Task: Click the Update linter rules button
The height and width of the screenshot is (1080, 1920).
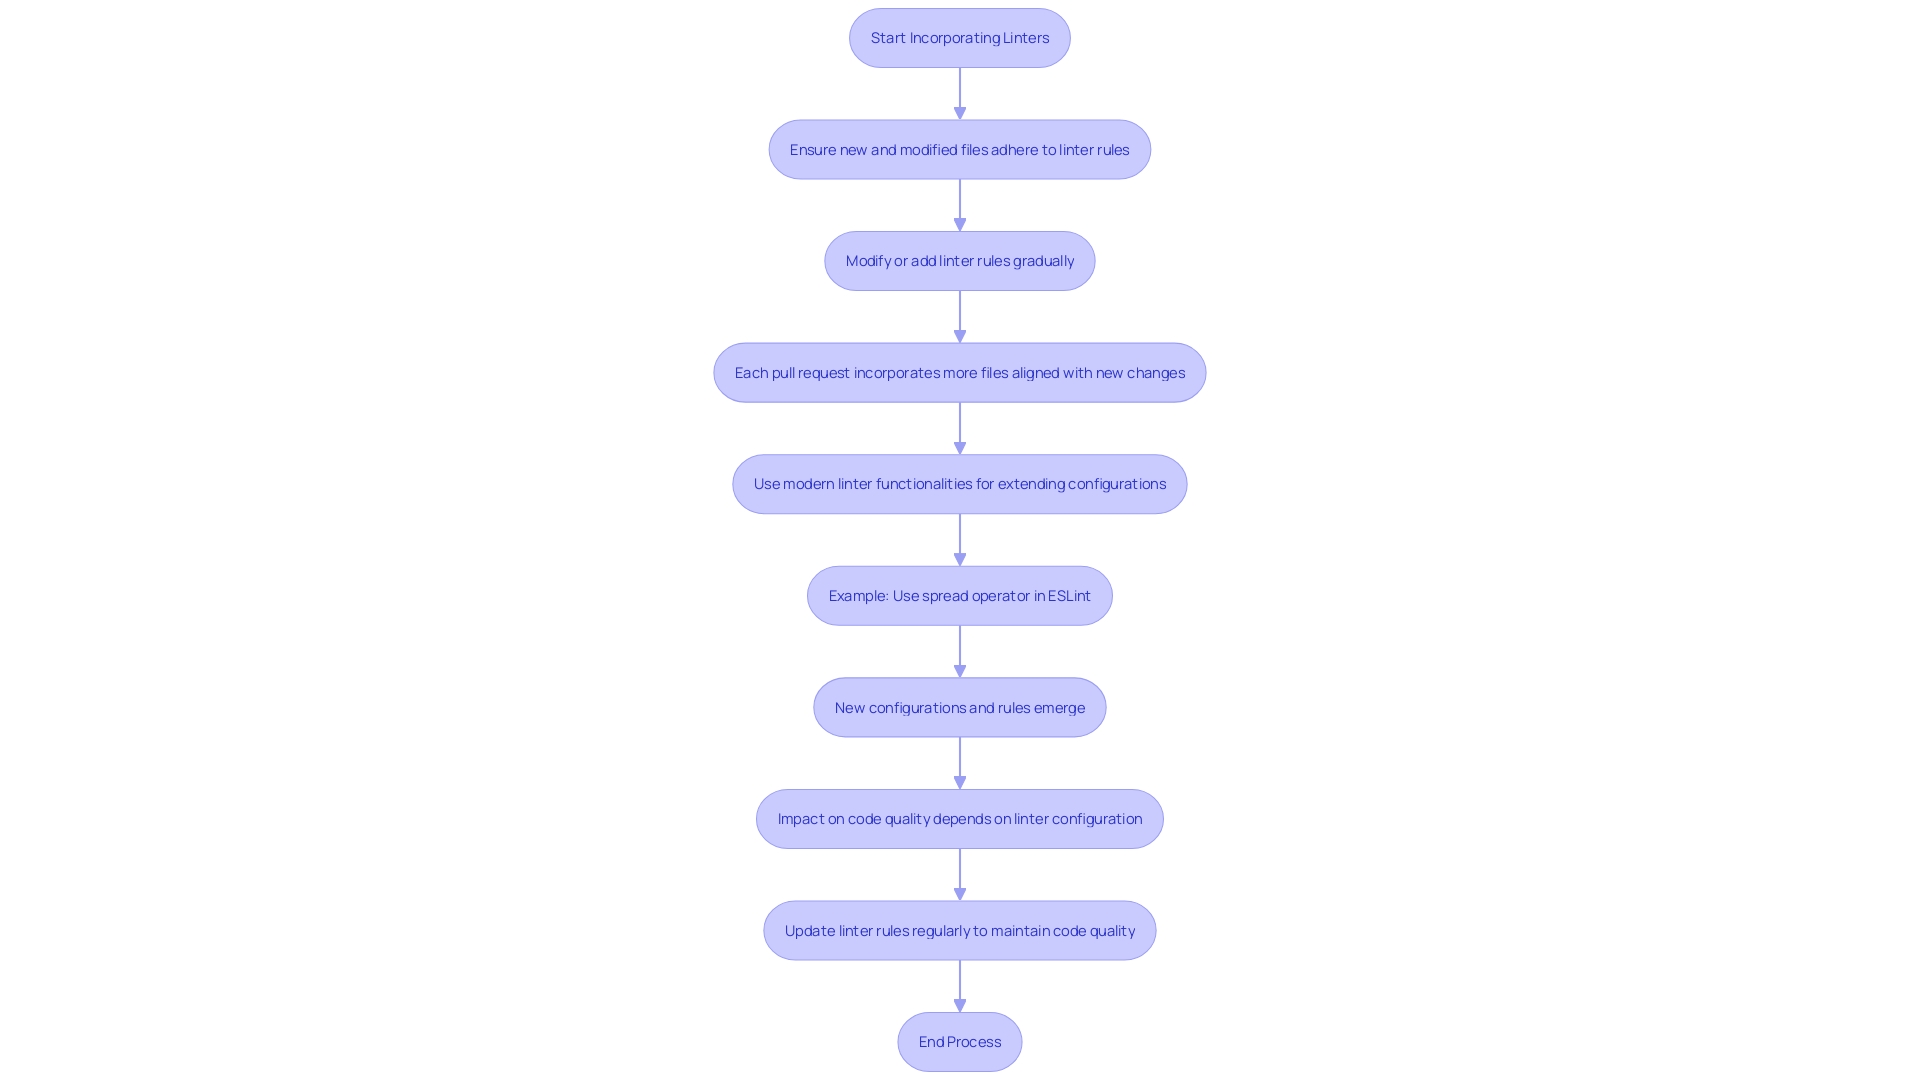Action: 960,930
